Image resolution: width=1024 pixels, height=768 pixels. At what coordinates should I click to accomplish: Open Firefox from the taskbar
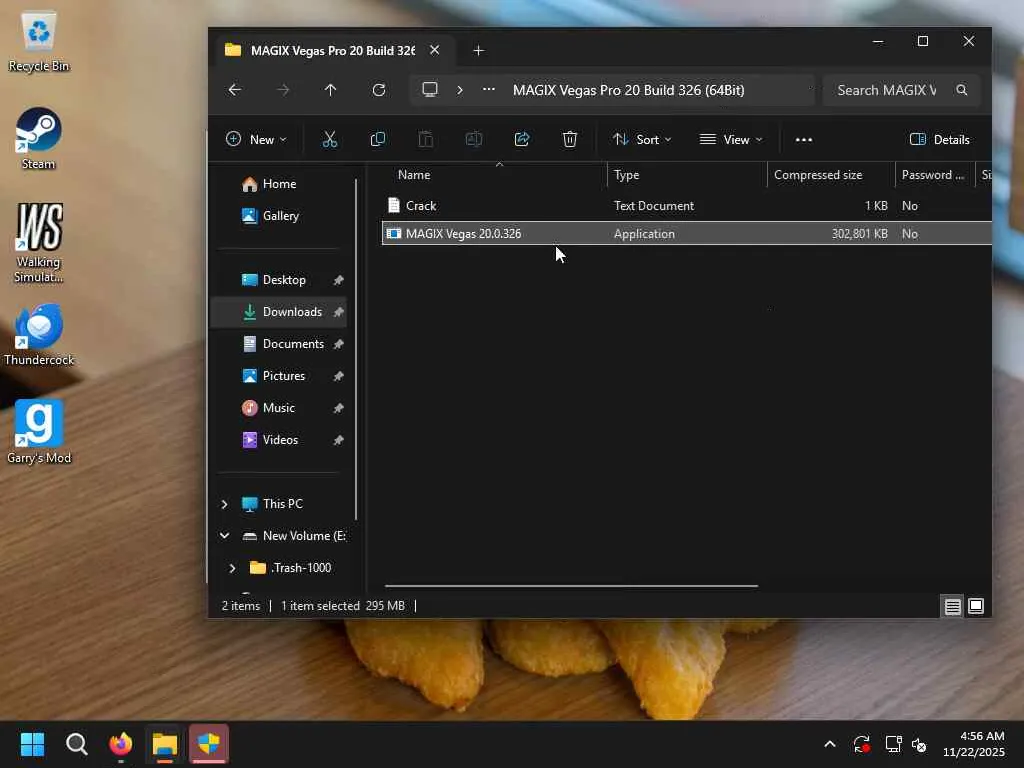point(121,744)
